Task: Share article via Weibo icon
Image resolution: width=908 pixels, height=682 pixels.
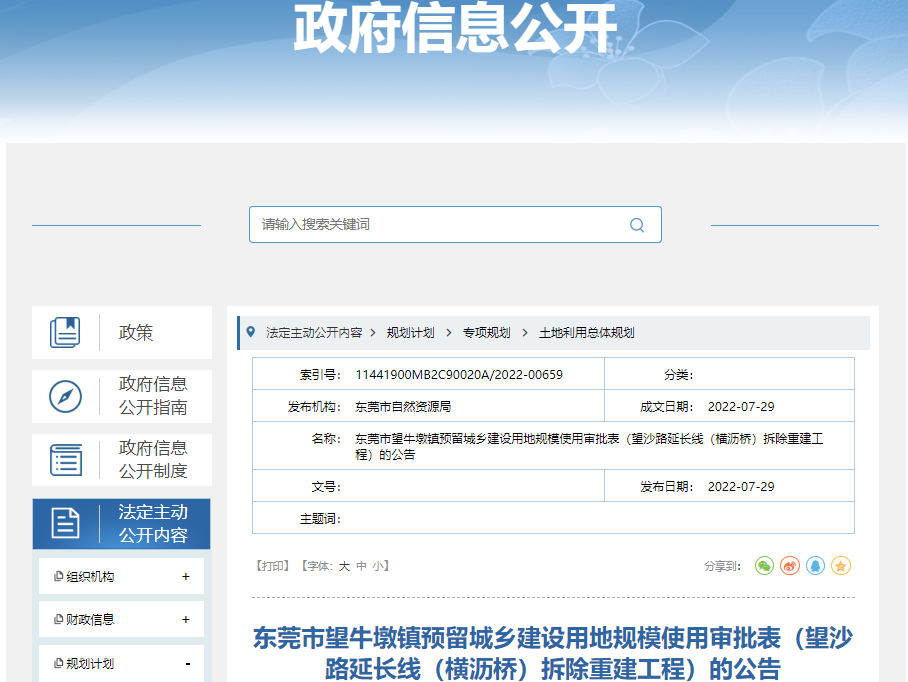Action: point(790,566)
